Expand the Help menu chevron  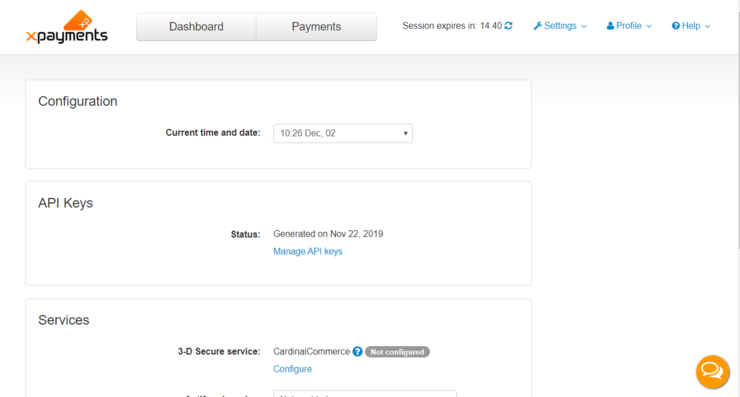[x=707, y=26]
